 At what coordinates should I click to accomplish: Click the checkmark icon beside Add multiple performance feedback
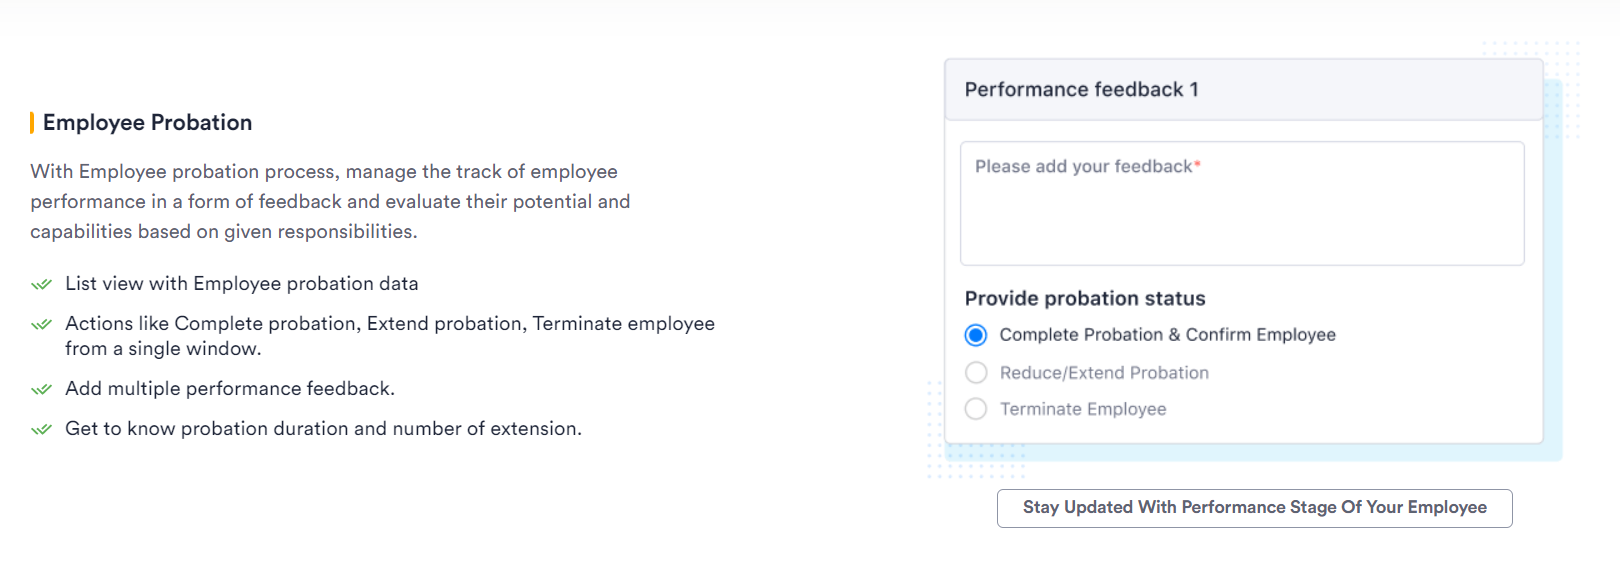(x=41, y=389)
